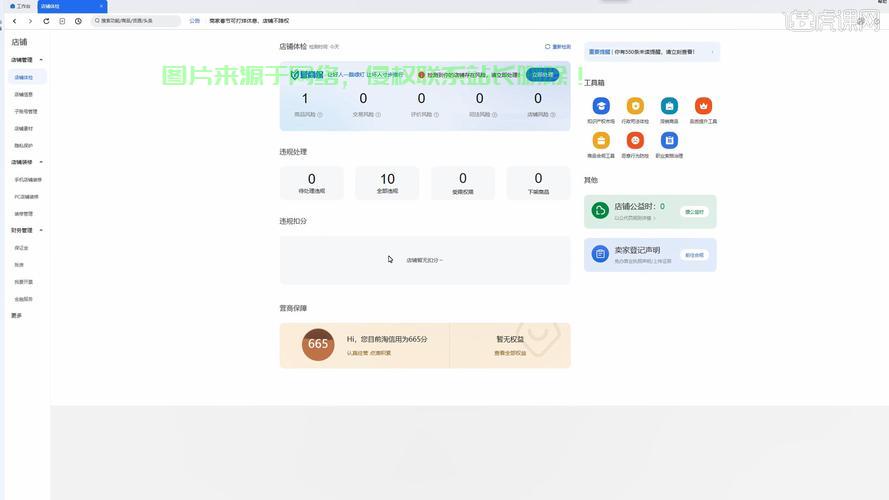Image resolution: width=889 pixels, height=500 pixels.
Task: Click the red warning icon in the risk banner
Action: pos(421,75)
